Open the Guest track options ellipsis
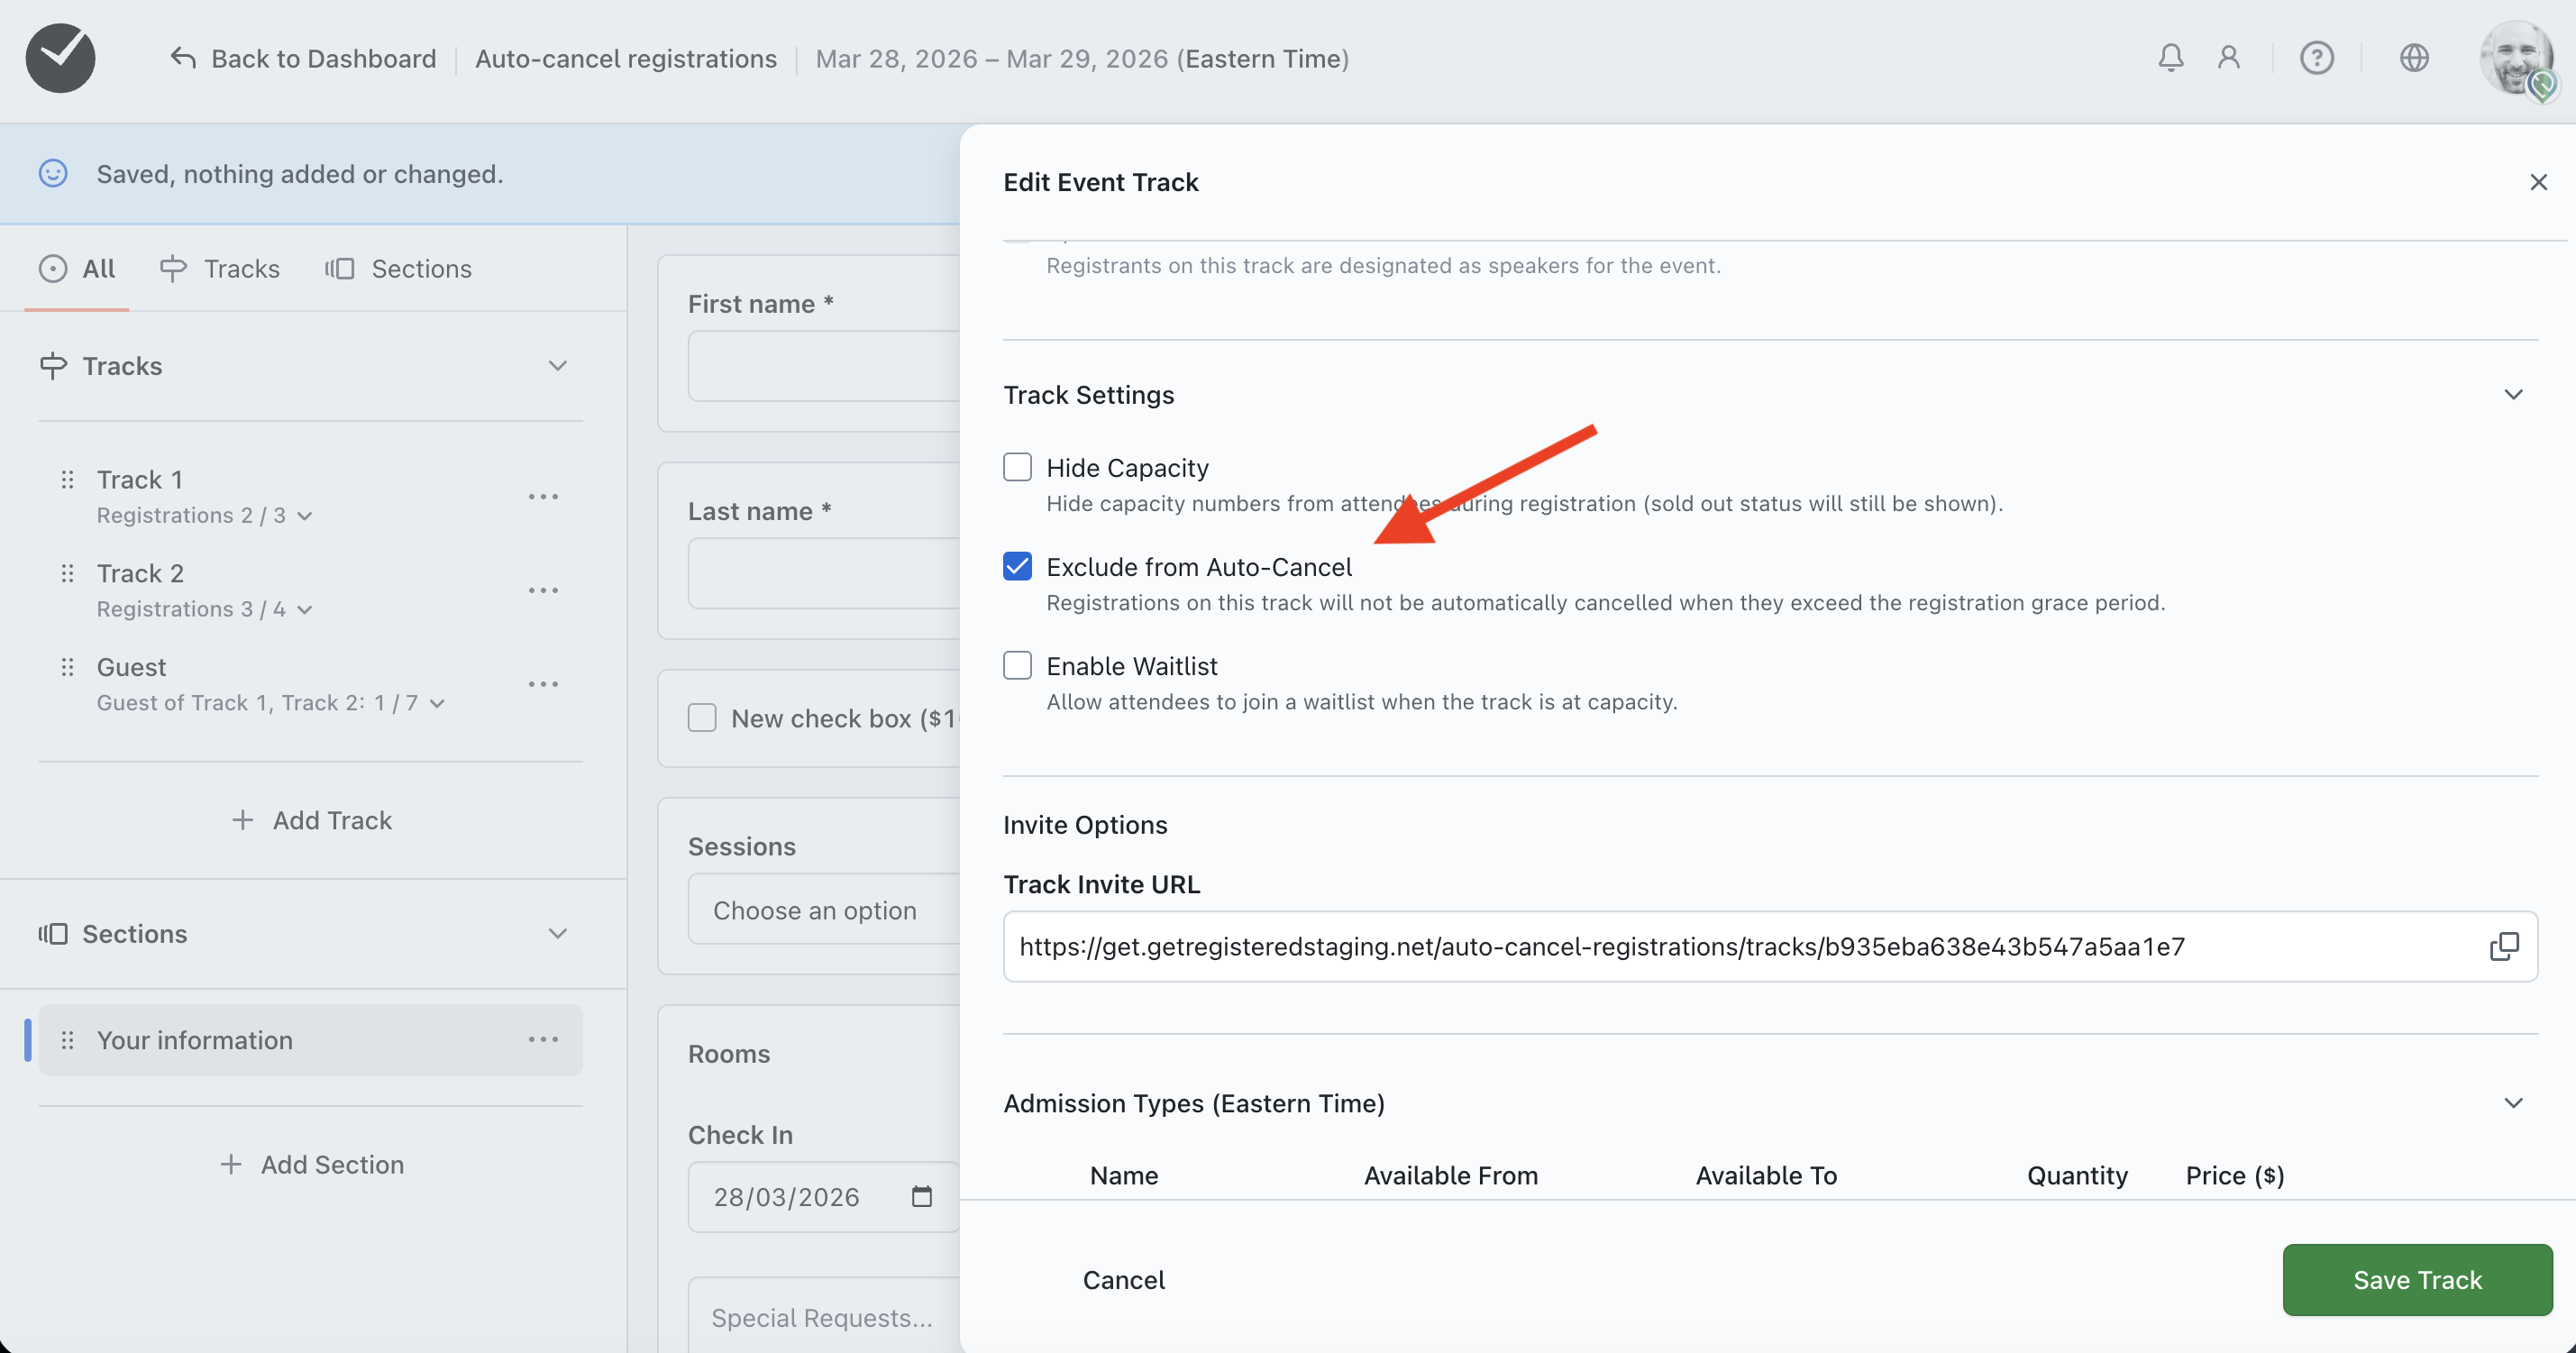 coord(543,684)
